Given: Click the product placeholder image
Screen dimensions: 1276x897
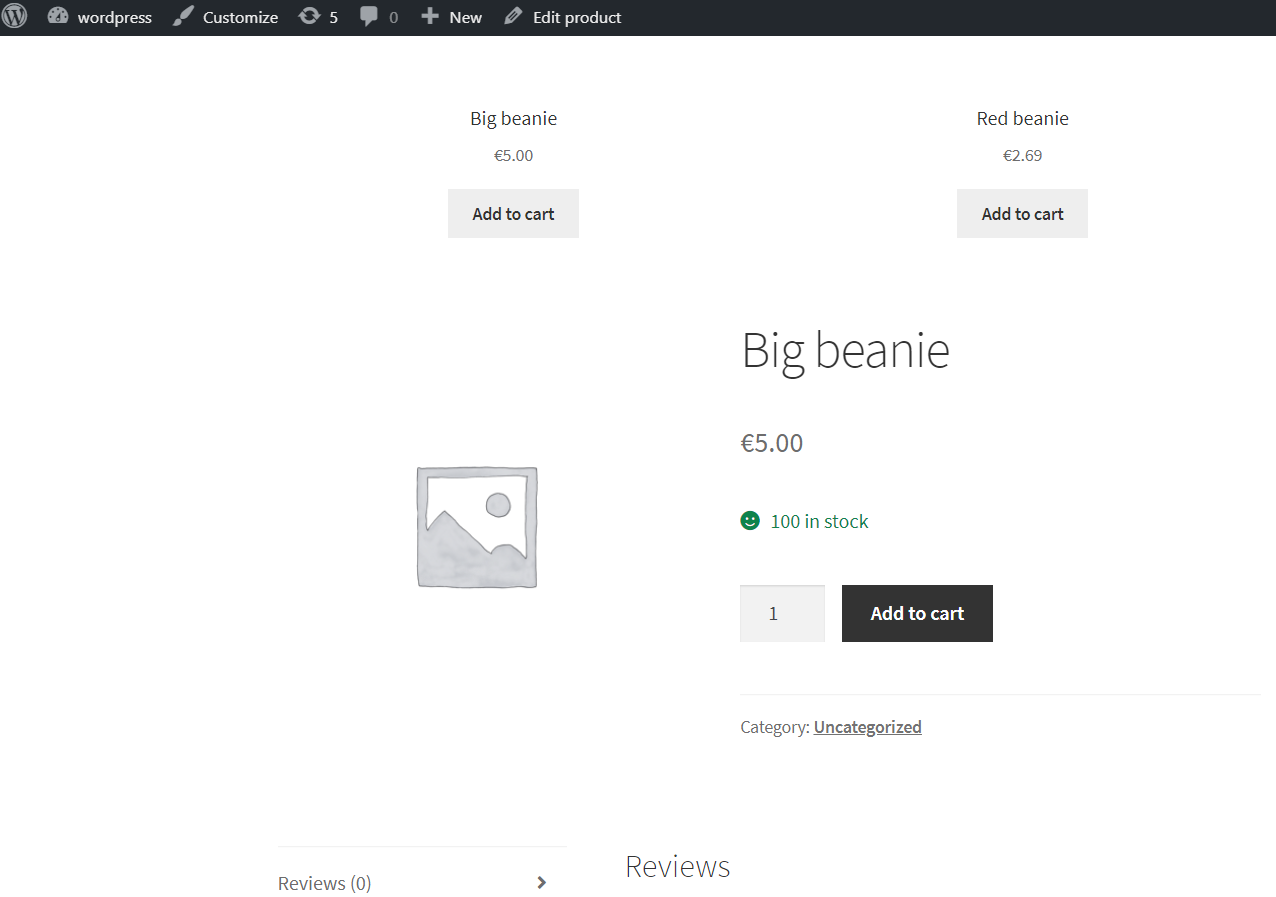Looking at the screenshot, I should (477, 527).
